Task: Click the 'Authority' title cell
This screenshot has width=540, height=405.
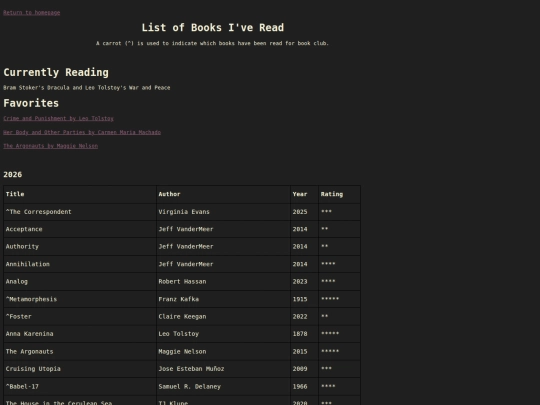Action: point(80,247)
